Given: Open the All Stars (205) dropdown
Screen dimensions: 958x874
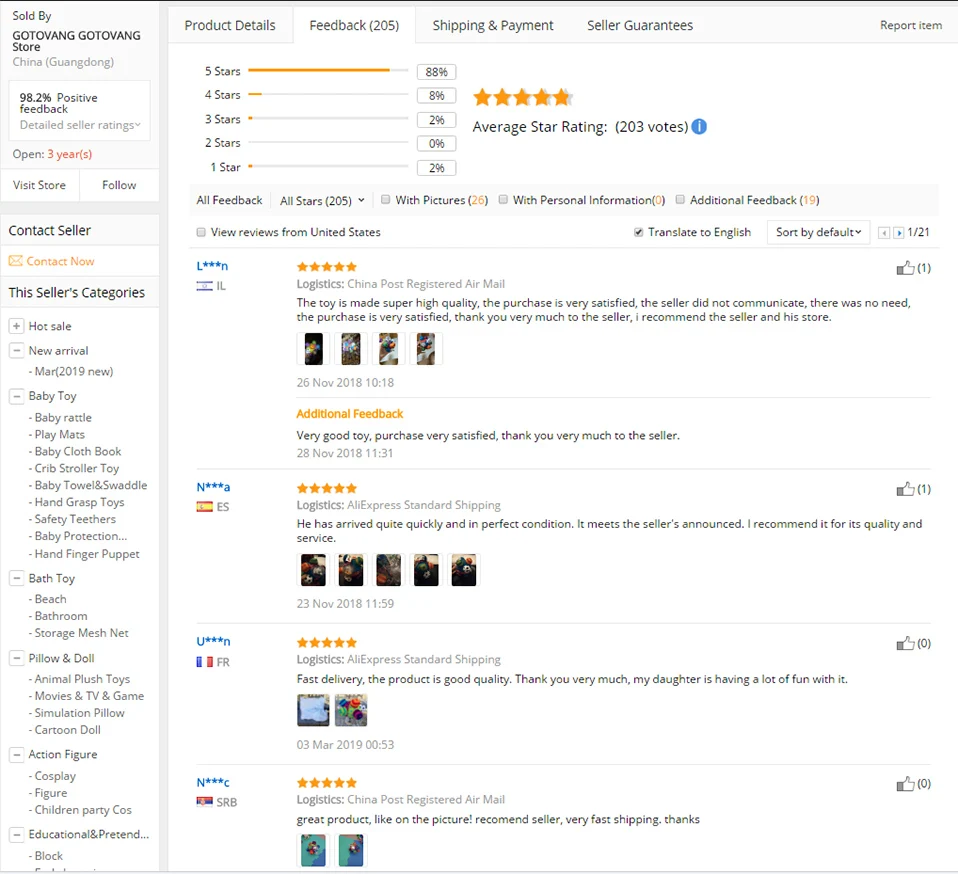Looking at the screenshot, I should pos(322,200).
